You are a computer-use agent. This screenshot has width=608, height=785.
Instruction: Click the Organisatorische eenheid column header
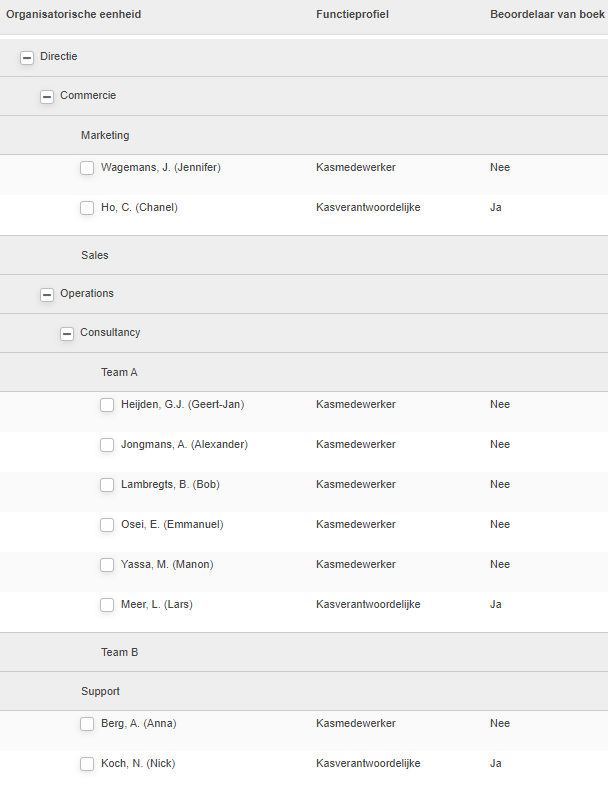point(74,15)
